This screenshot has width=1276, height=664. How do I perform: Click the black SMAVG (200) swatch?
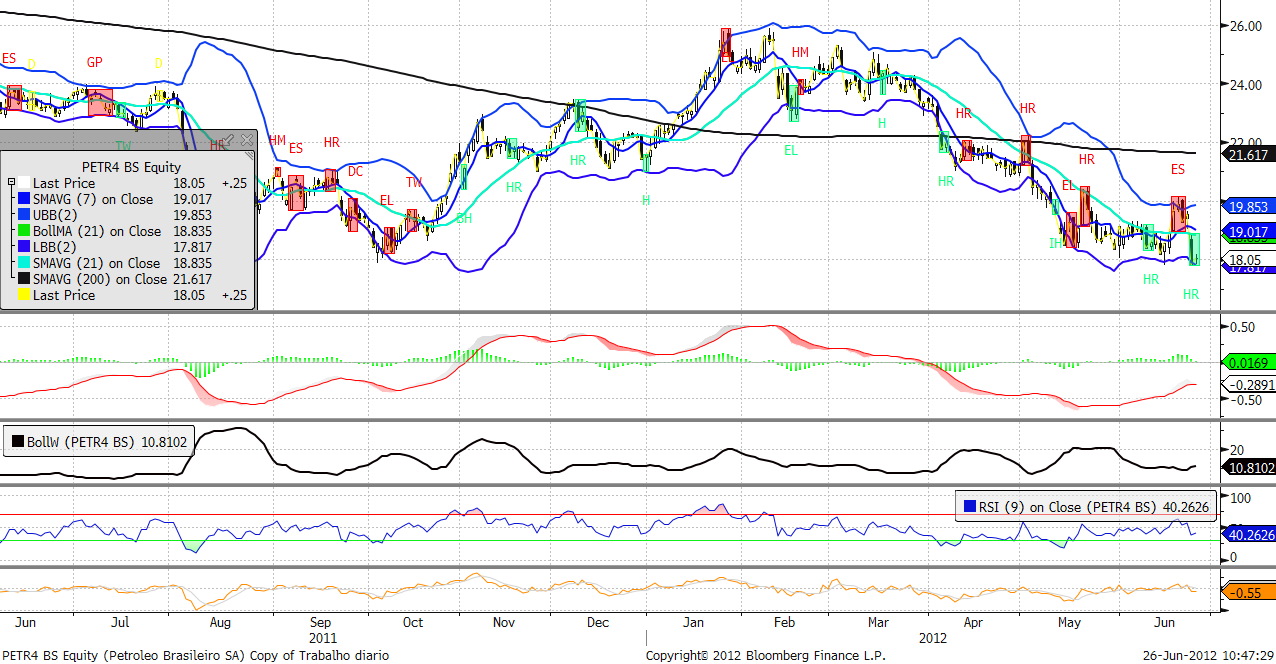click(24, 279)
